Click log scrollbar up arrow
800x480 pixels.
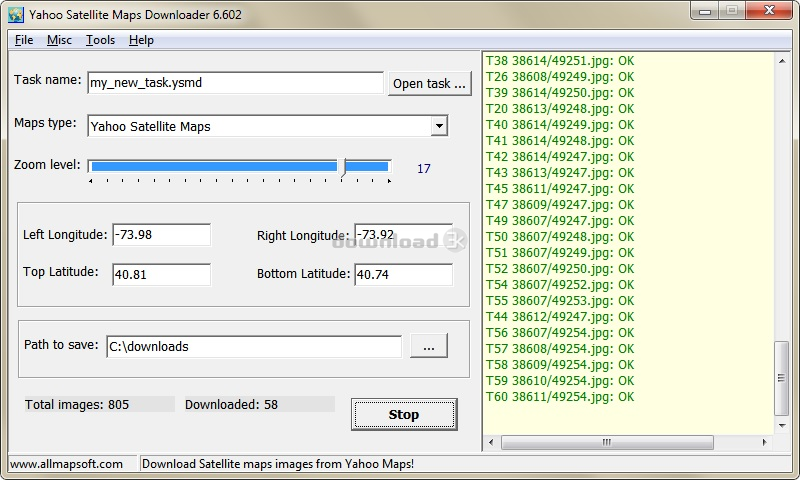pos(782,61)
